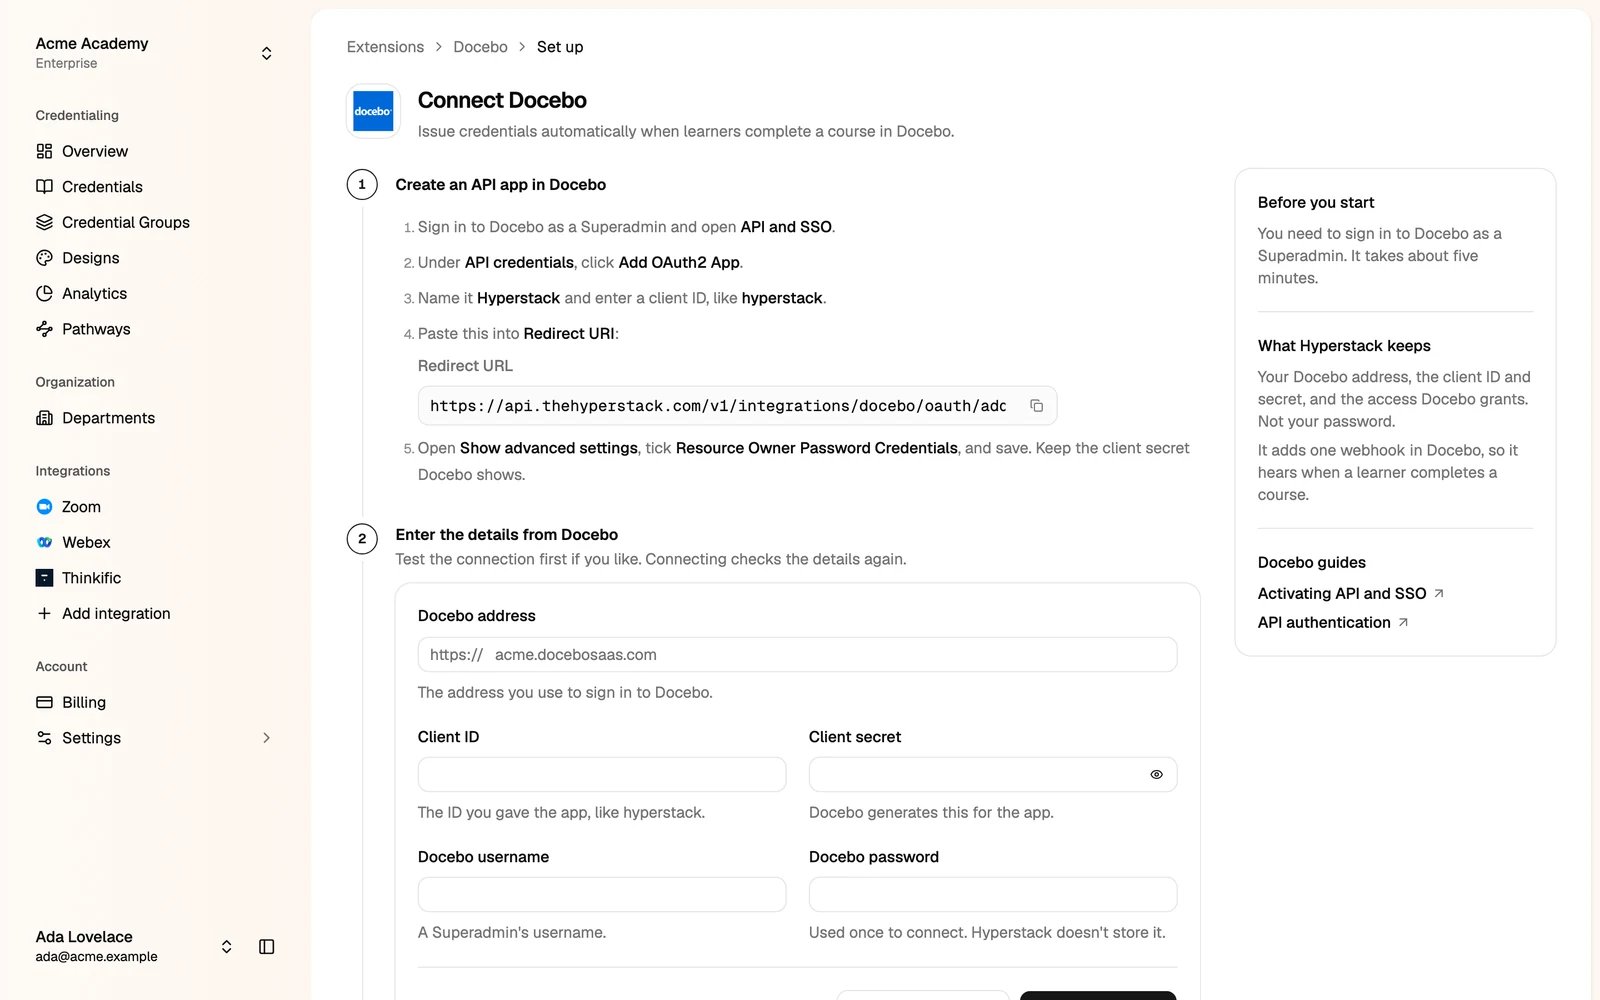Open the Overview page icon

click(x=44, y=151)
